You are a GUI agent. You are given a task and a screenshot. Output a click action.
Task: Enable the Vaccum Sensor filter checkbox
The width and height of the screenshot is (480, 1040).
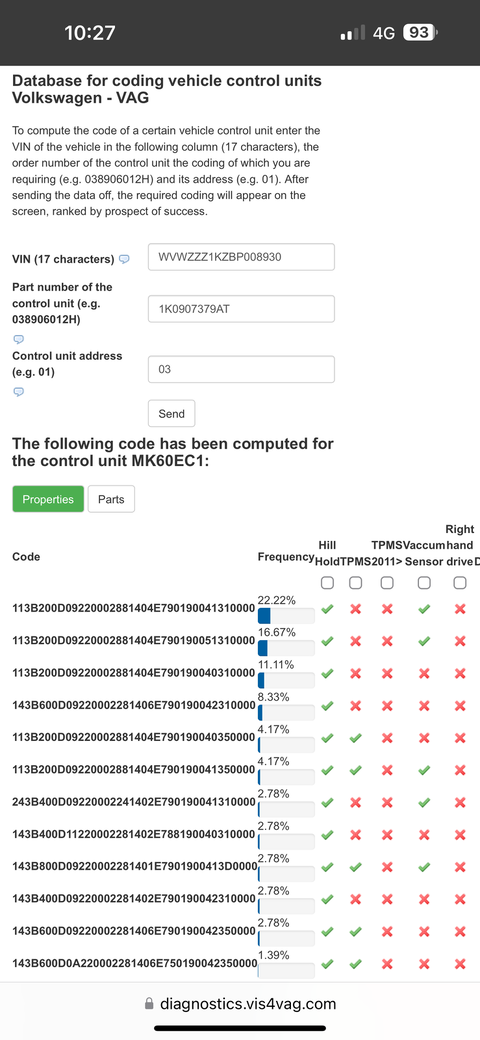tap(424, 583)
